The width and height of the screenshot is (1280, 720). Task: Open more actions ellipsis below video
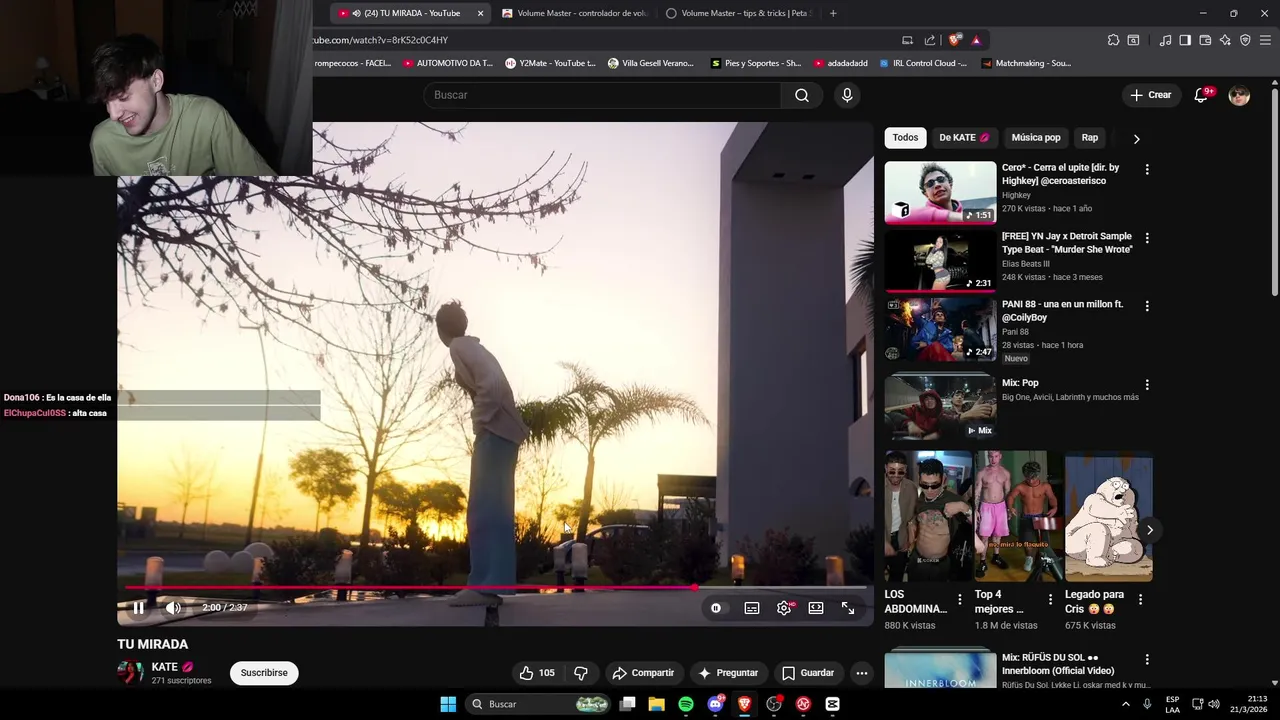coord(862,673)
